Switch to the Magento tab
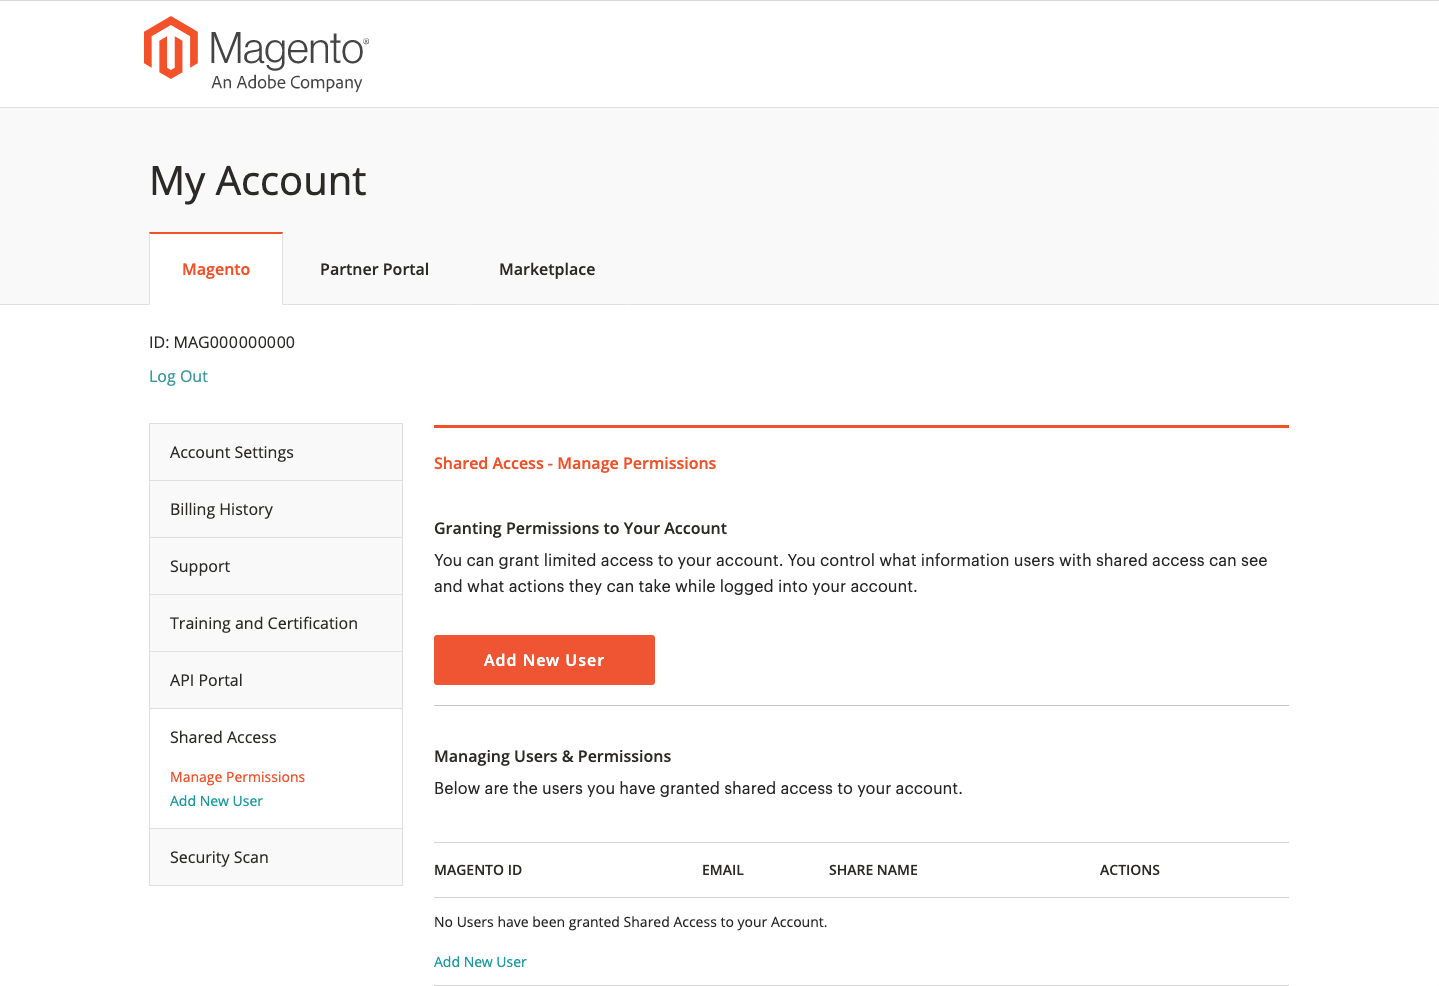1439x986 pixels. [216, 269]
